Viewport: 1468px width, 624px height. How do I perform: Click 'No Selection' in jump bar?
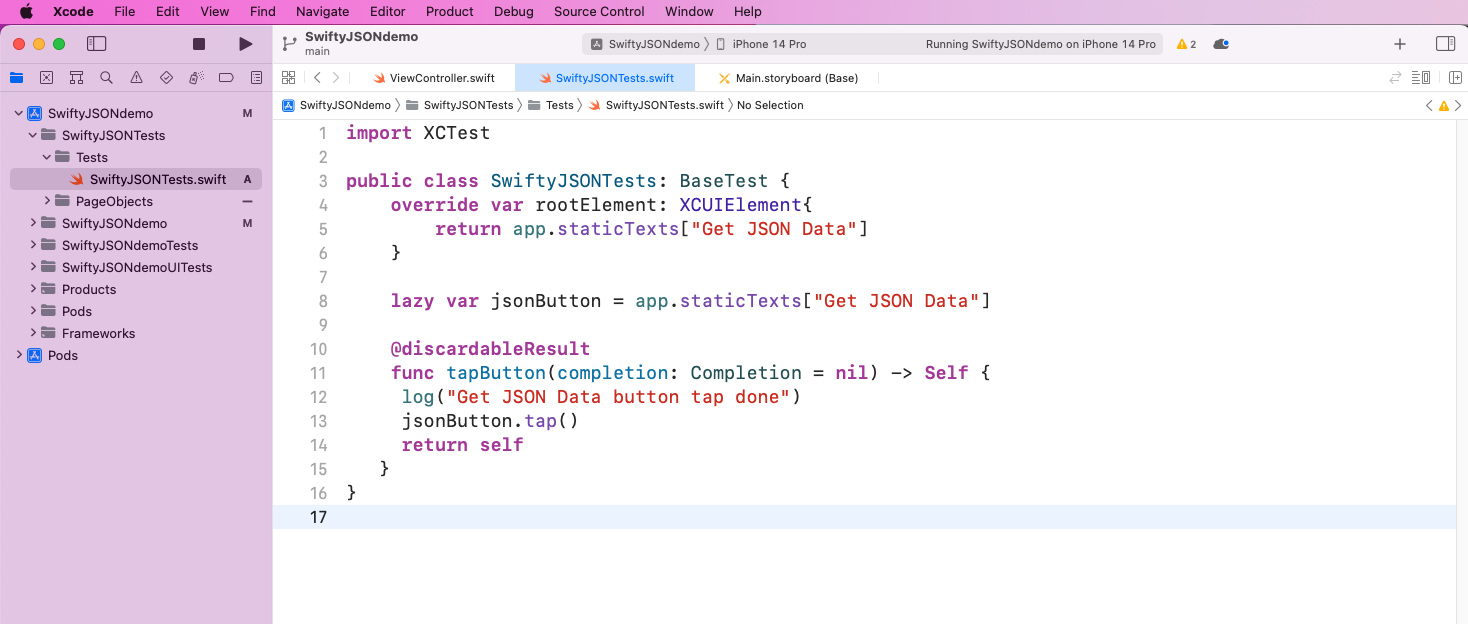pyautogui.click(x=770, y=105)
